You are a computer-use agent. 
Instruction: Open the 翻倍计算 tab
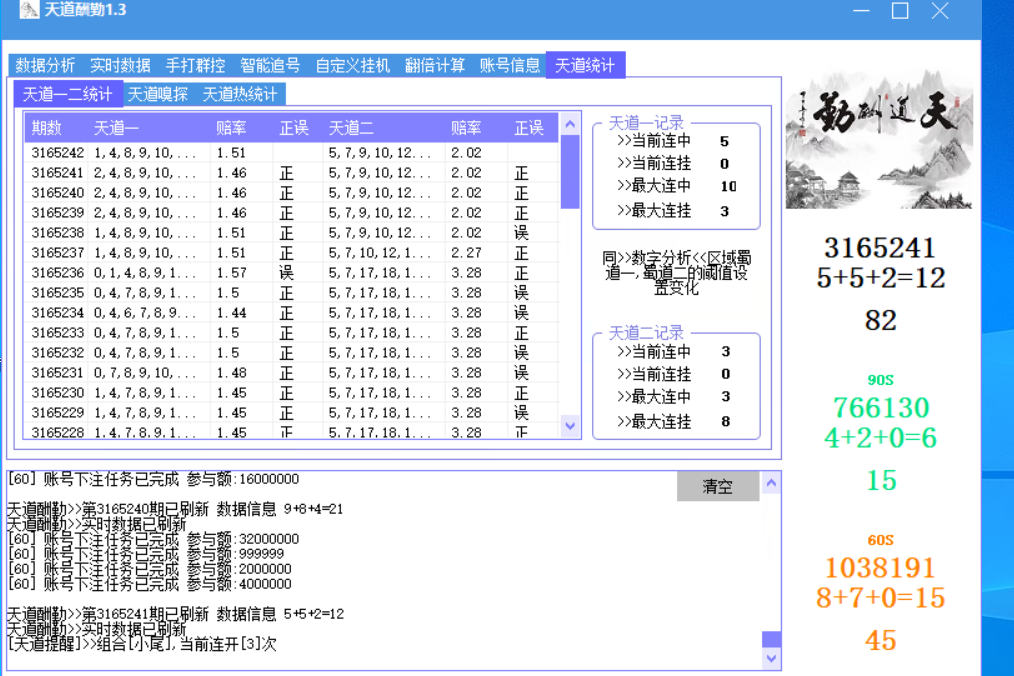tap(435, 65)
